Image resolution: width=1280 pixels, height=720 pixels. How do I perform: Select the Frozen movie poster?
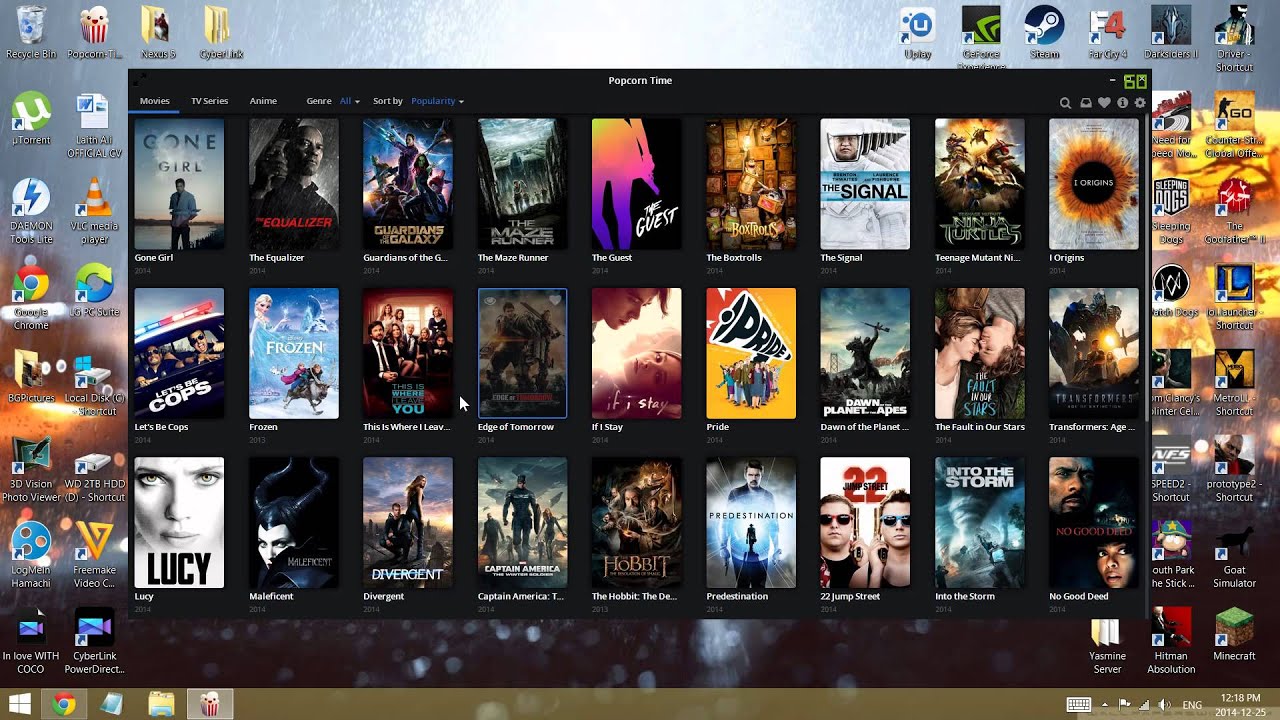[x=293, y=354]
